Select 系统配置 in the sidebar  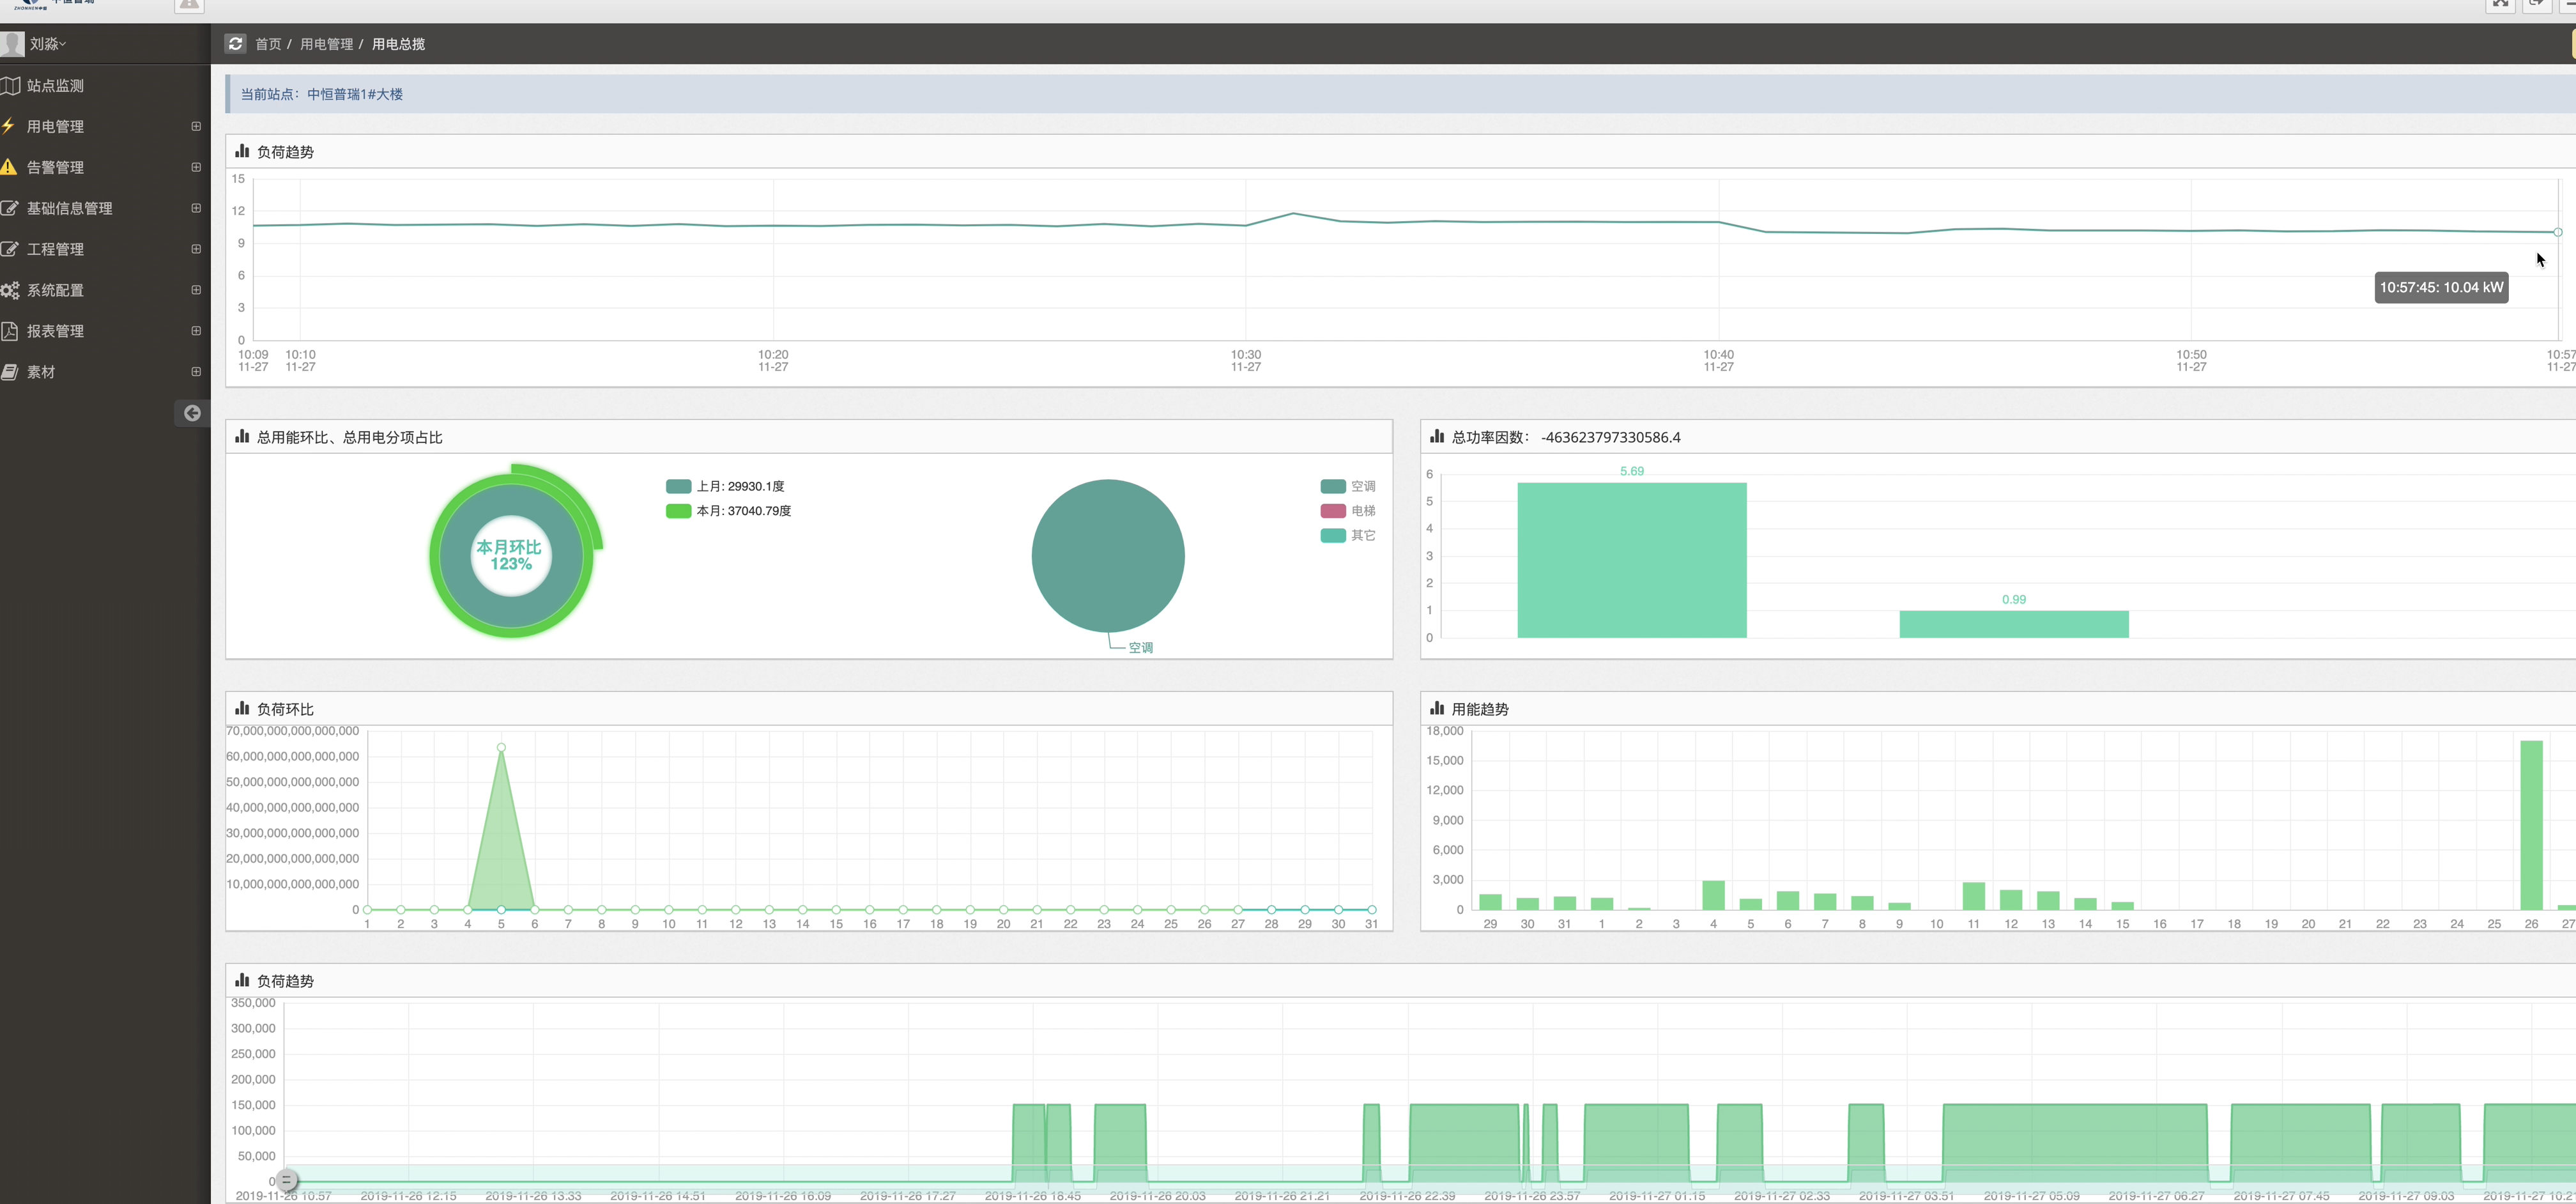pyautogui.click(x=105, y=290)
